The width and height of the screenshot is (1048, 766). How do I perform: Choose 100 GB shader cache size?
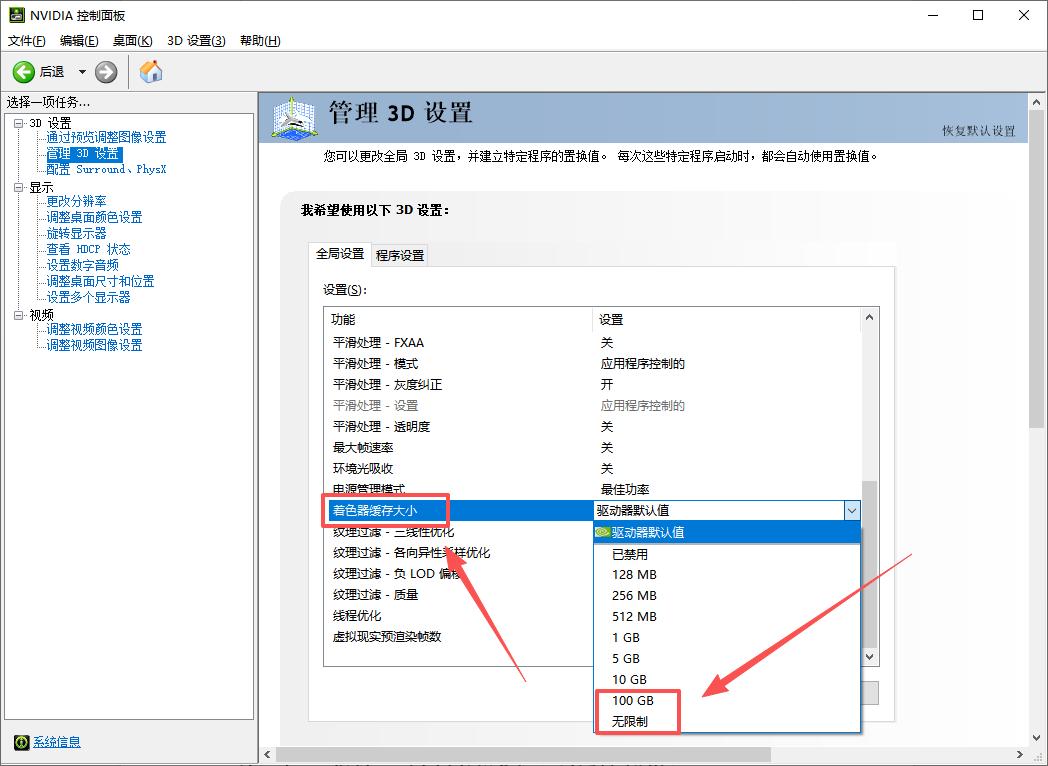[x=727, y=700]
